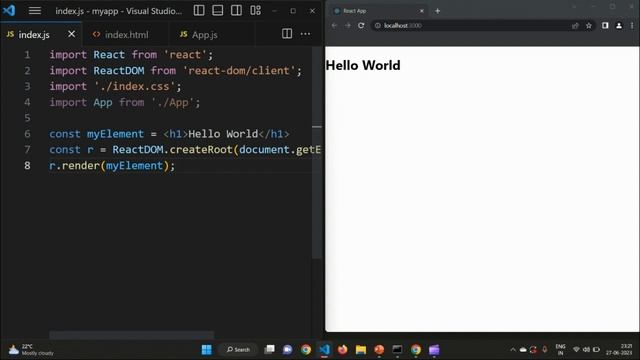Click myElement variable on line 6
This screenshot has width=640, height=360.
point(115,134)
